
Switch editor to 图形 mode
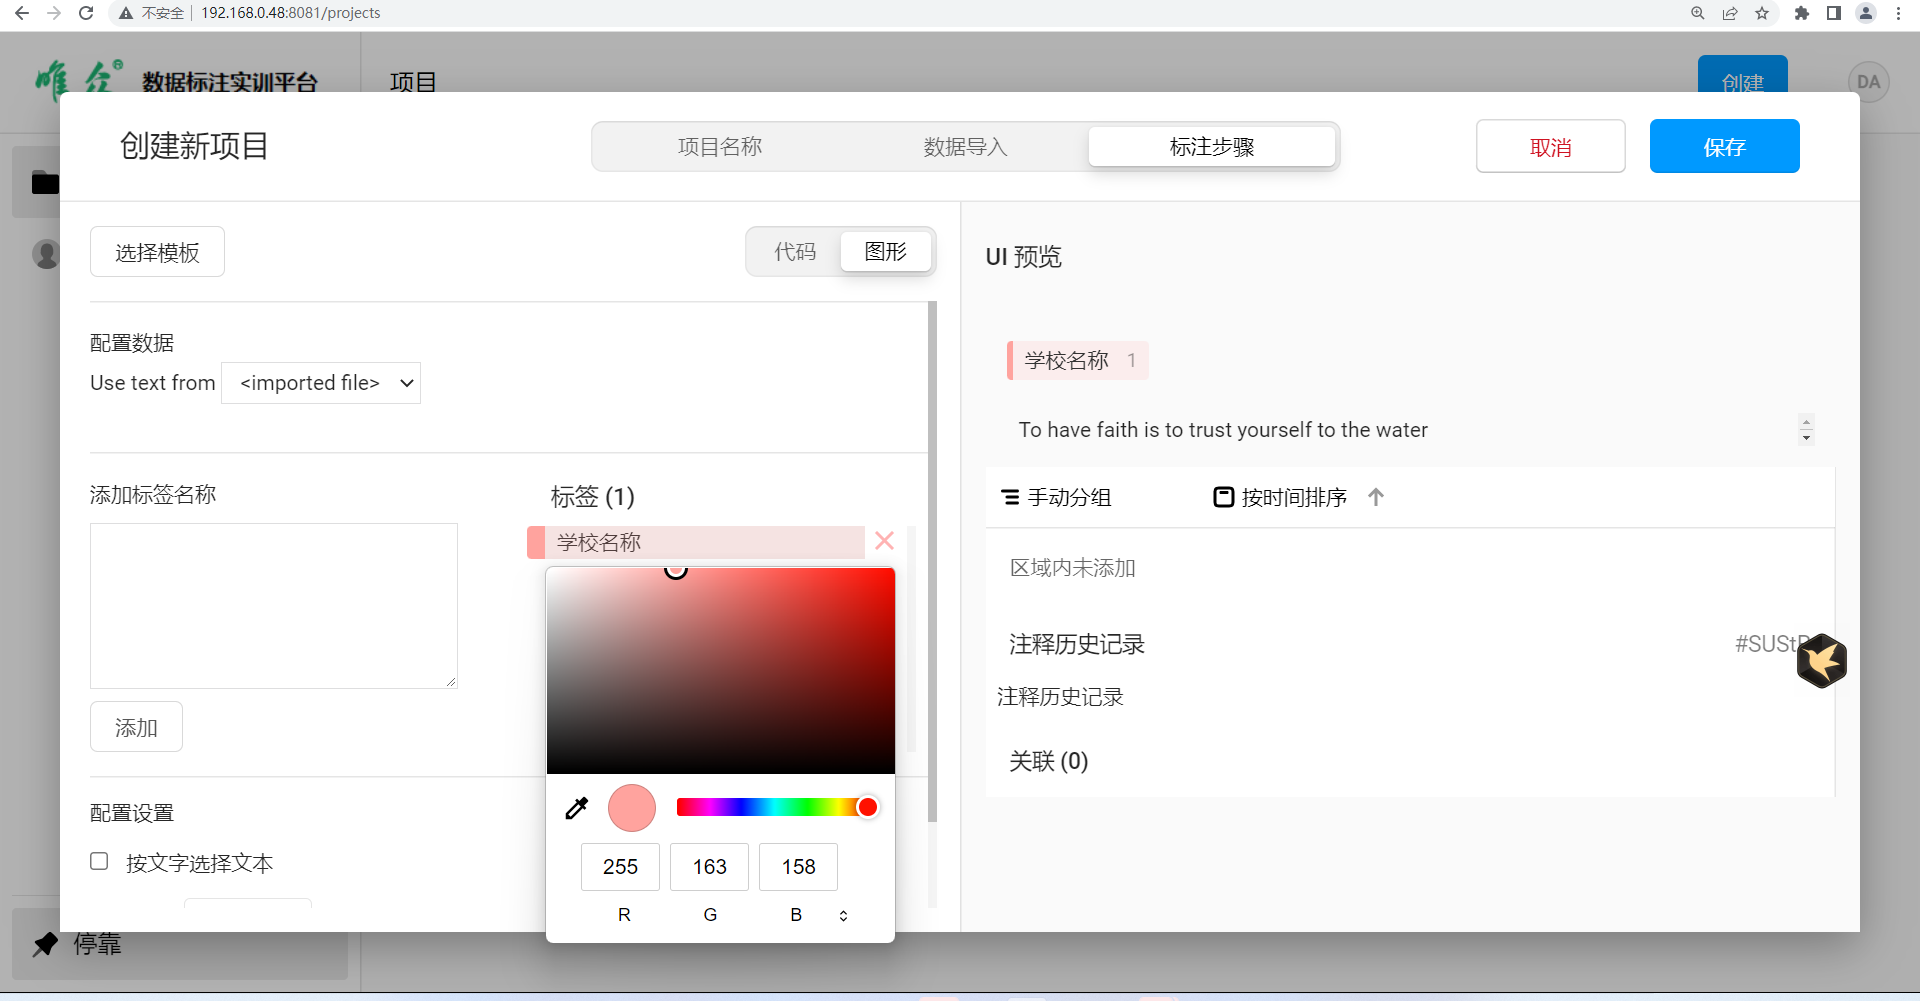click(885, 252)
